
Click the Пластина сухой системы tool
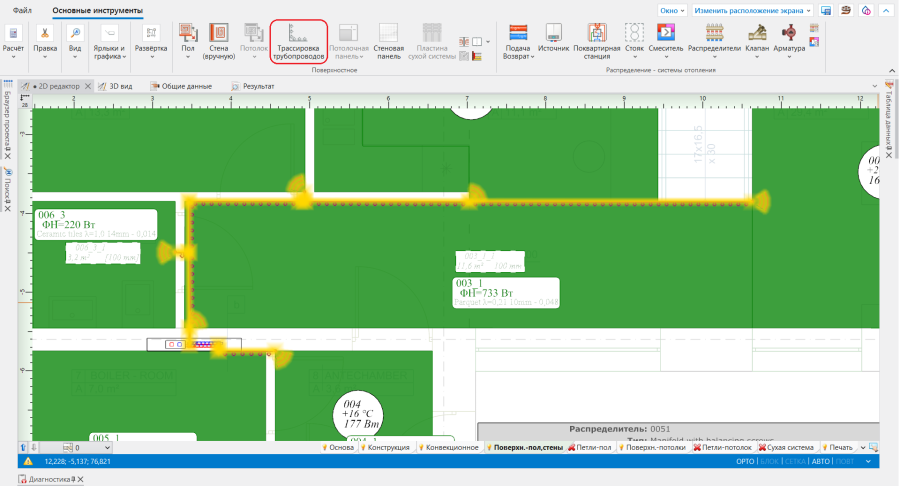tap(432, 41)
